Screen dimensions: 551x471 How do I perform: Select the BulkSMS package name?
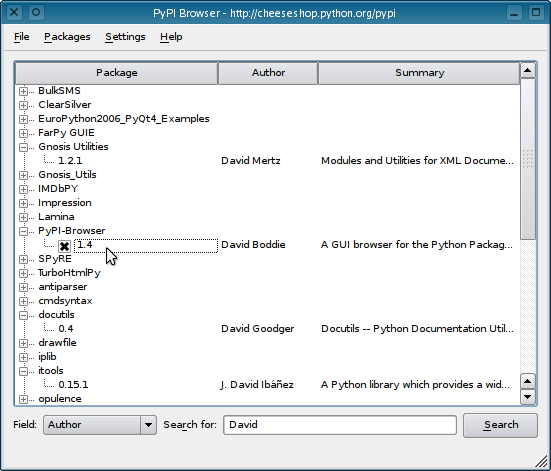tap(59, 91)
